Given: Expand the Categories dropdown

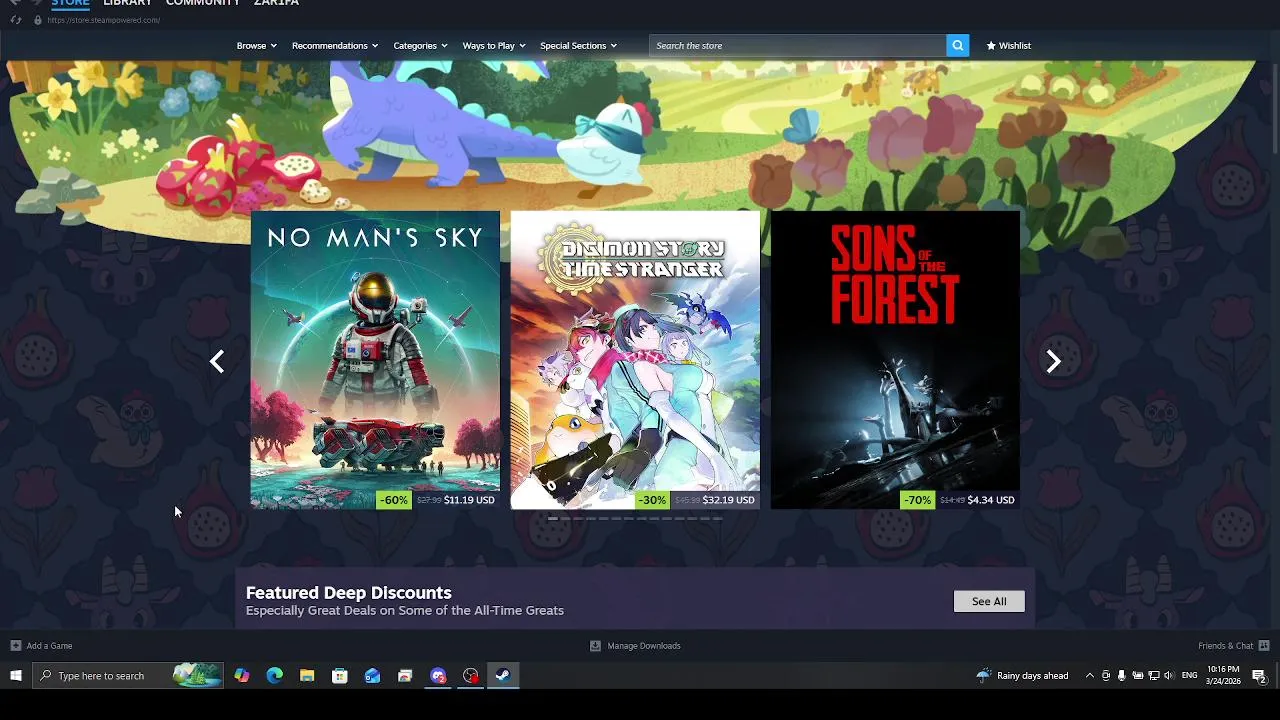Looking at the screenshot, I should click(x=420, y=45).
